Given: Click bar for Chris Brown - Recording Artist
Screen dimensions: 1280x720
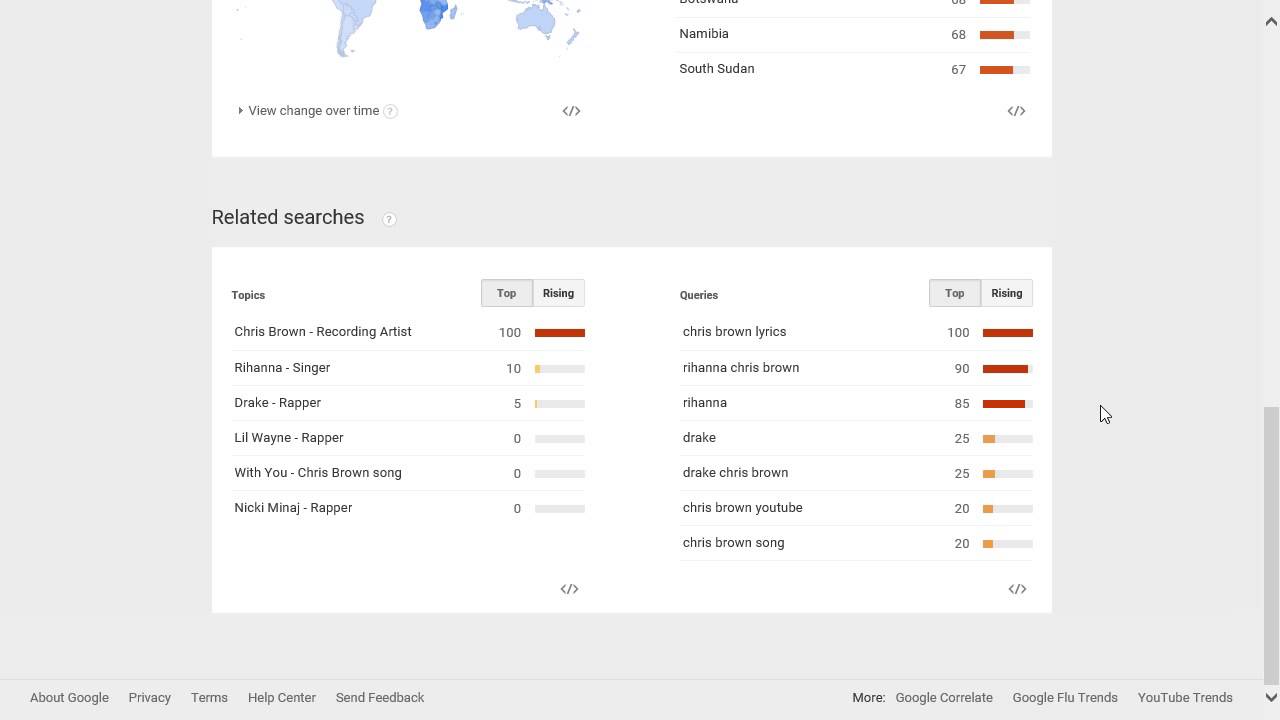Looking at the screenshot, I should click(x=560, y=333).
